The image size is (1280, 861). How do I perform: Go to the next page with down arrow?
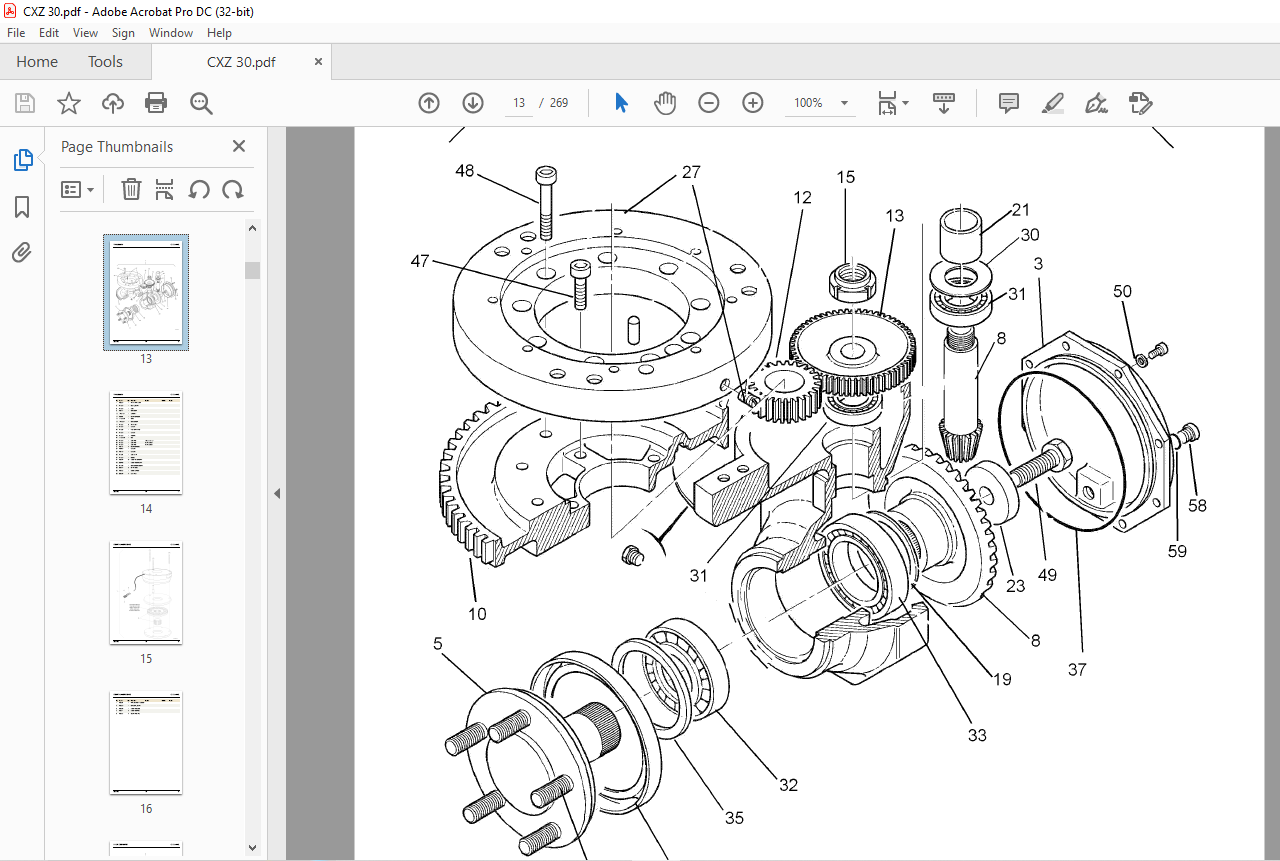473,103
